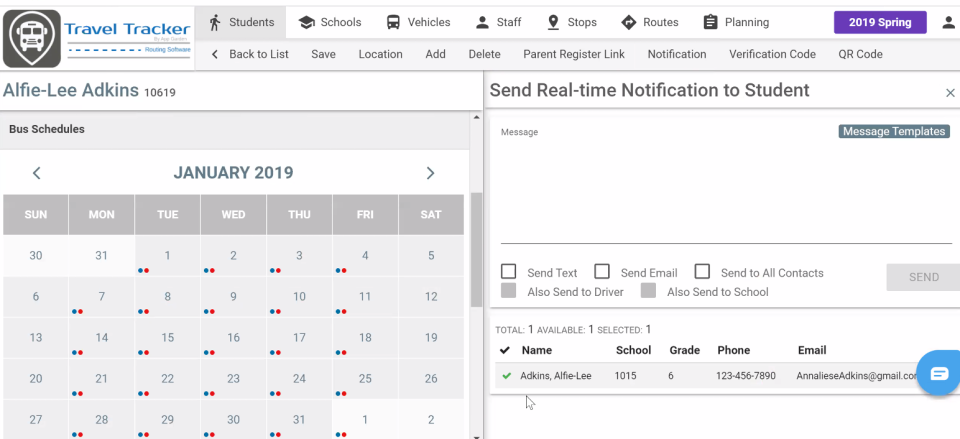Select January 31 in the calendar

(299, 419)
